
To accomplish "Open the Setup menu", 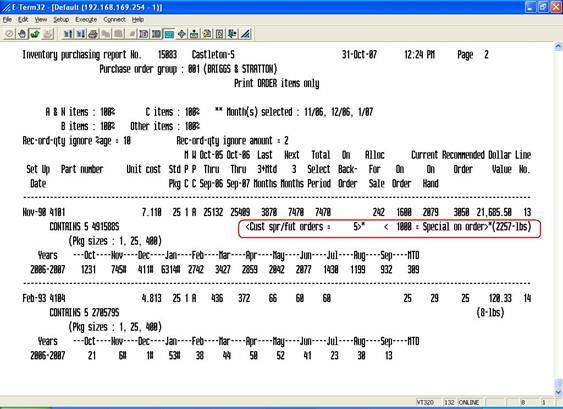I will [x=61, y=20].
